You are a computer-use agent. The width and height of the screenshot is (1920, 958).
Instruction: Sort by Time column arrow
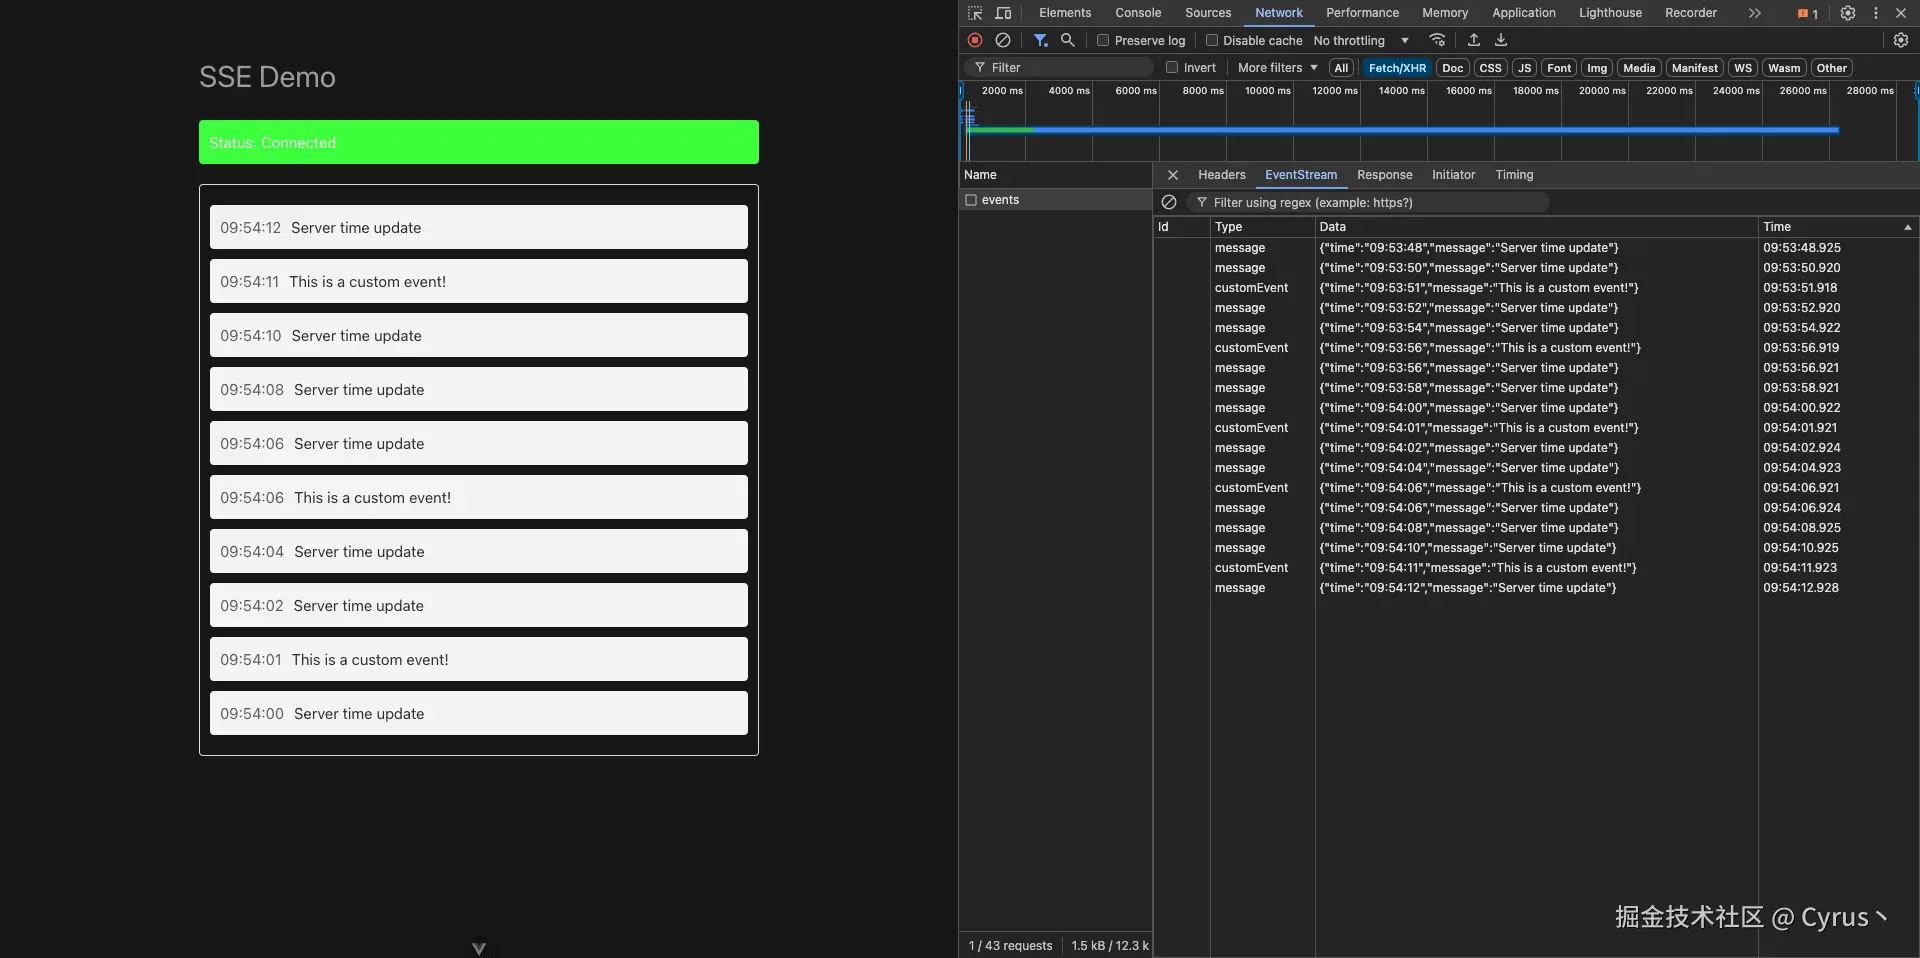1907,227
